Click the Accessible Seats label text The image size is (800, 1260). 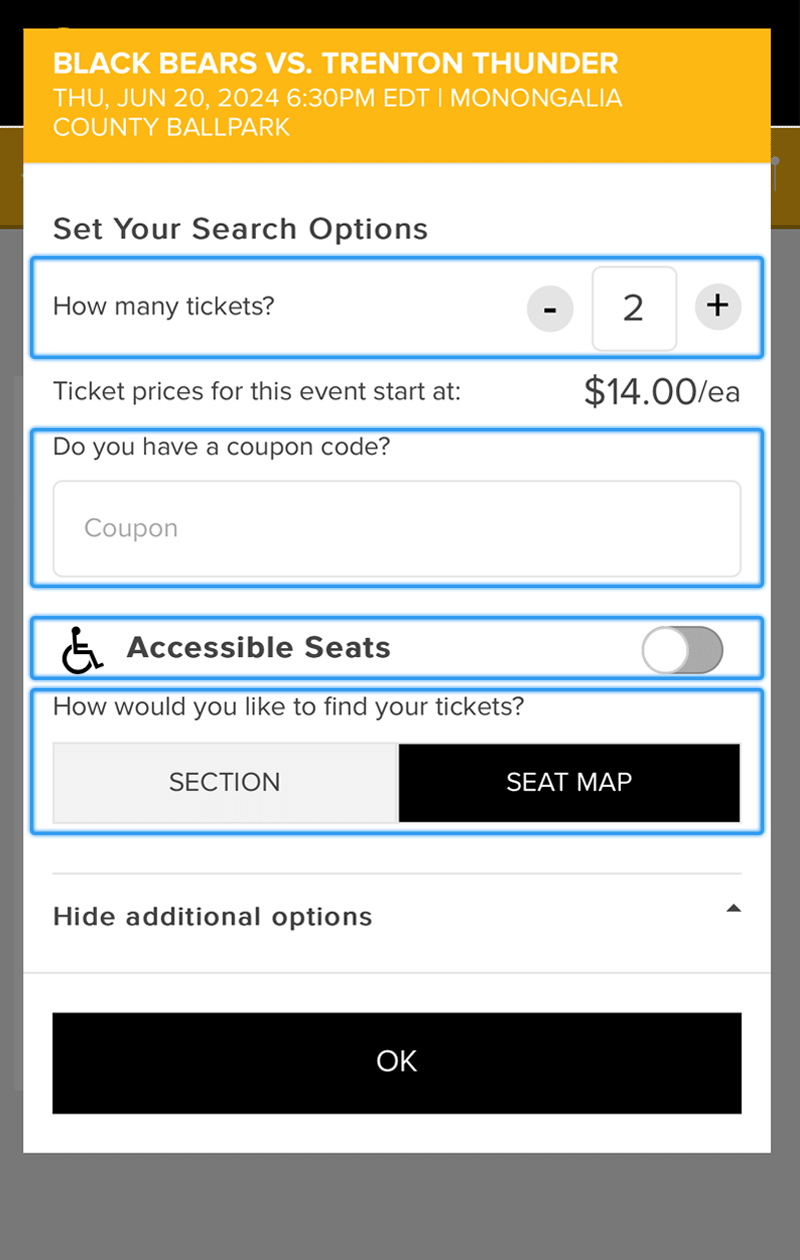[x=258, y=648]
